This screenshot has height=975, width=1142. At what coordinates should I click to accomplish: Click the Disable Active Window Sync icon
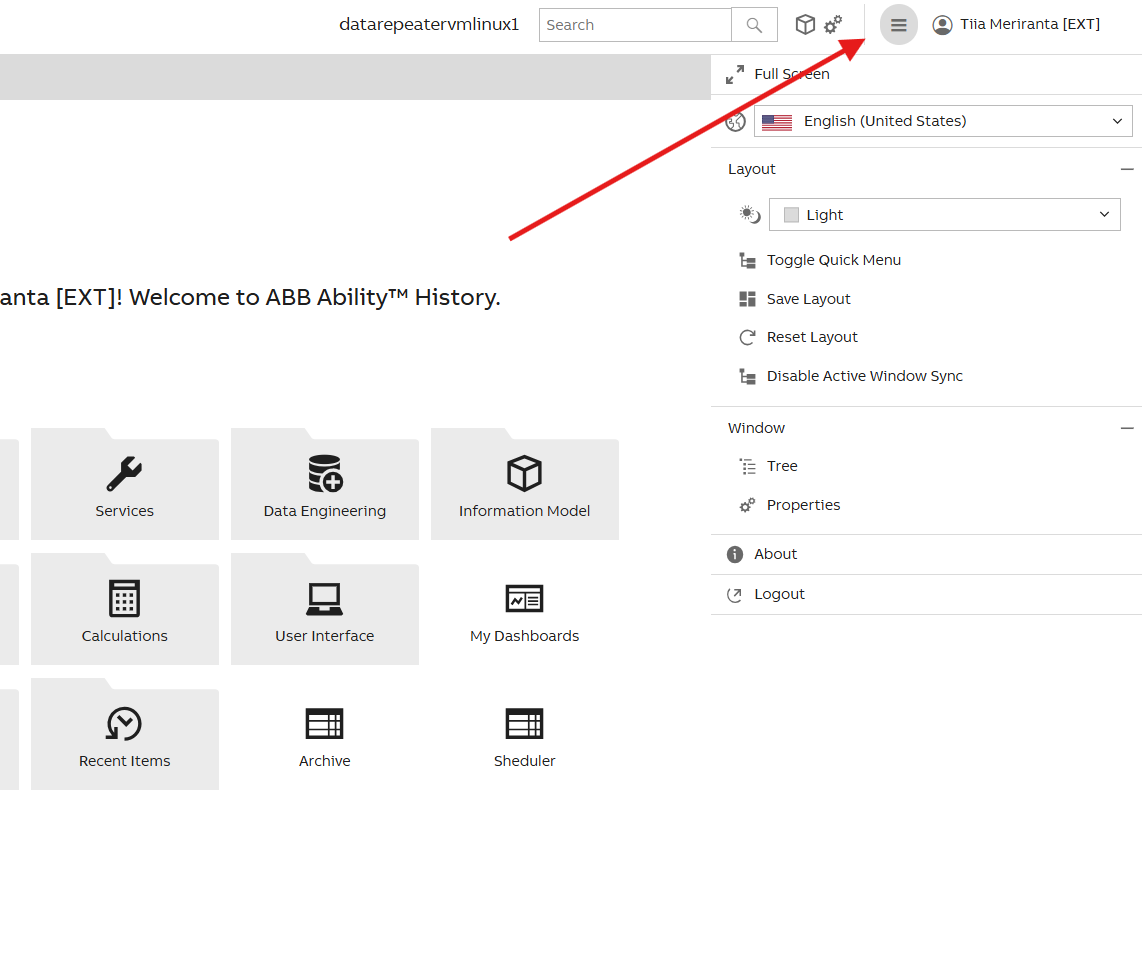pos(747,376)
